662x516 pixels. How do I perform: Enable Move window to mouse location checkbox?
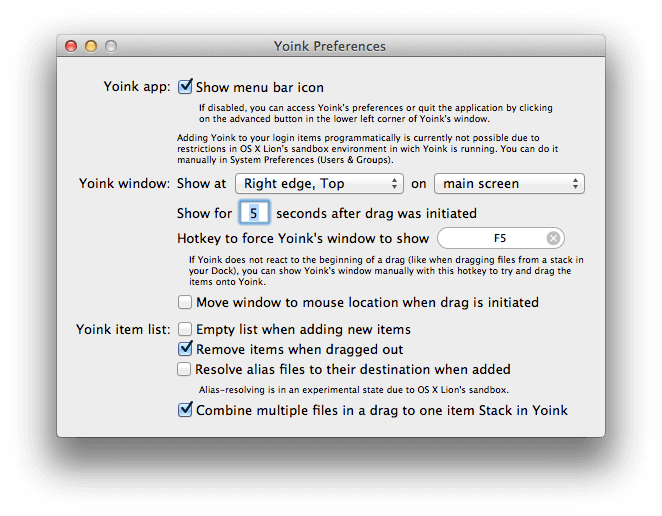[184, 302]
